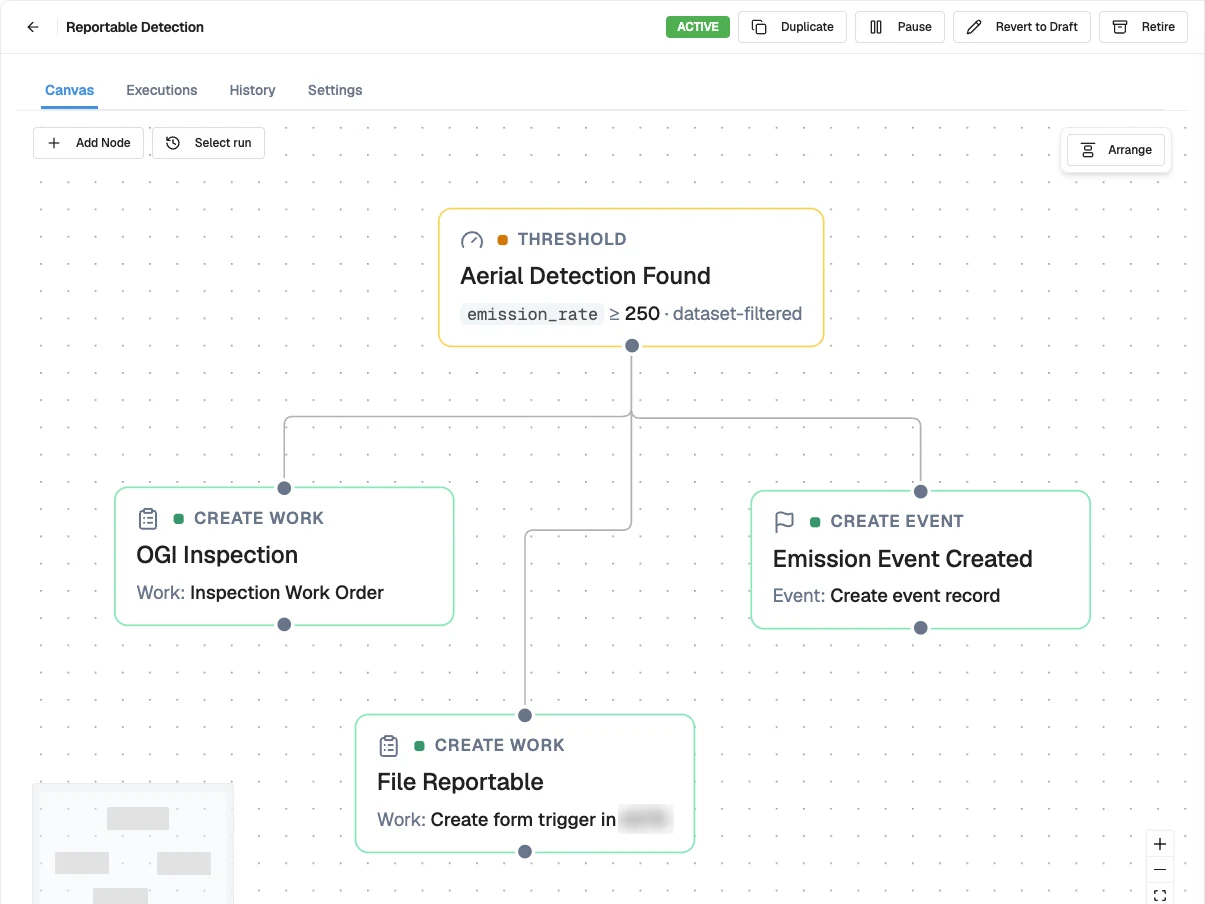Zoom in on the canvas
The image size is (1205, 904).
click(1160, 844)
